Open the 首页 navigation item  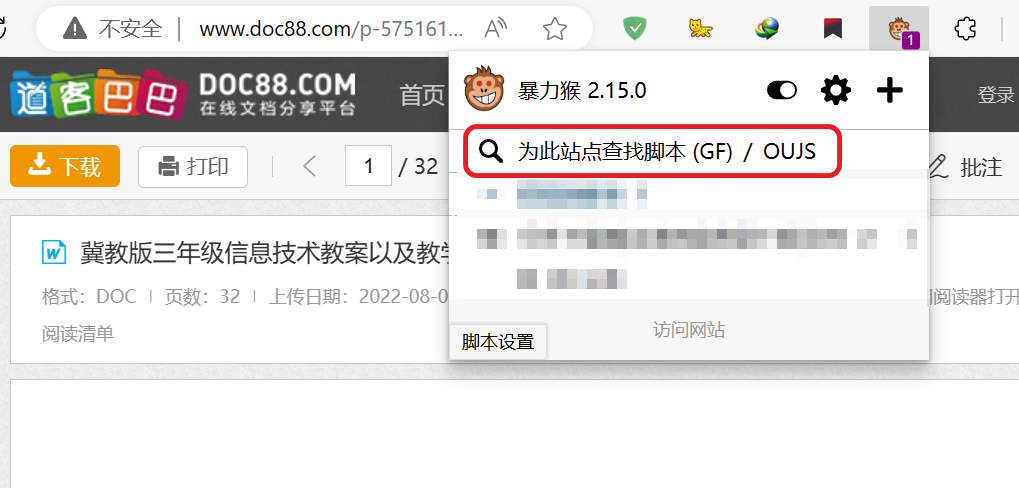(x=422, y=95)
